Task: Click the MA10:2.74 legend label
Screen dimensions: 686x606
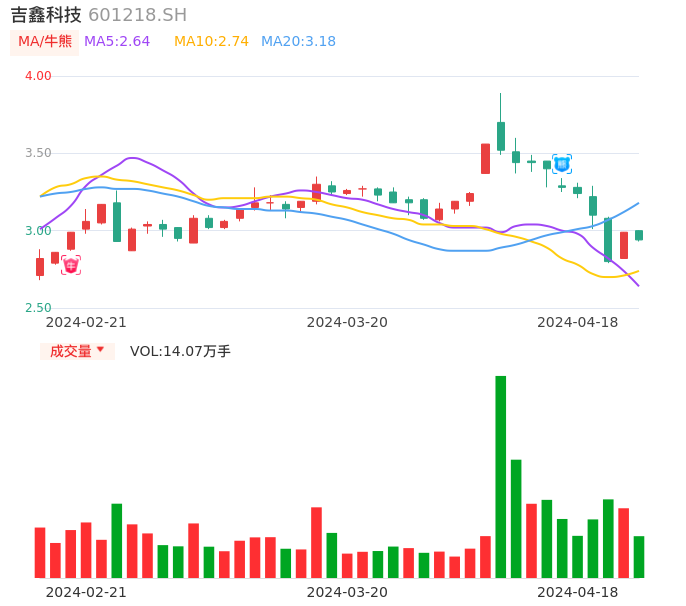Action: click(x=211, y=42)
